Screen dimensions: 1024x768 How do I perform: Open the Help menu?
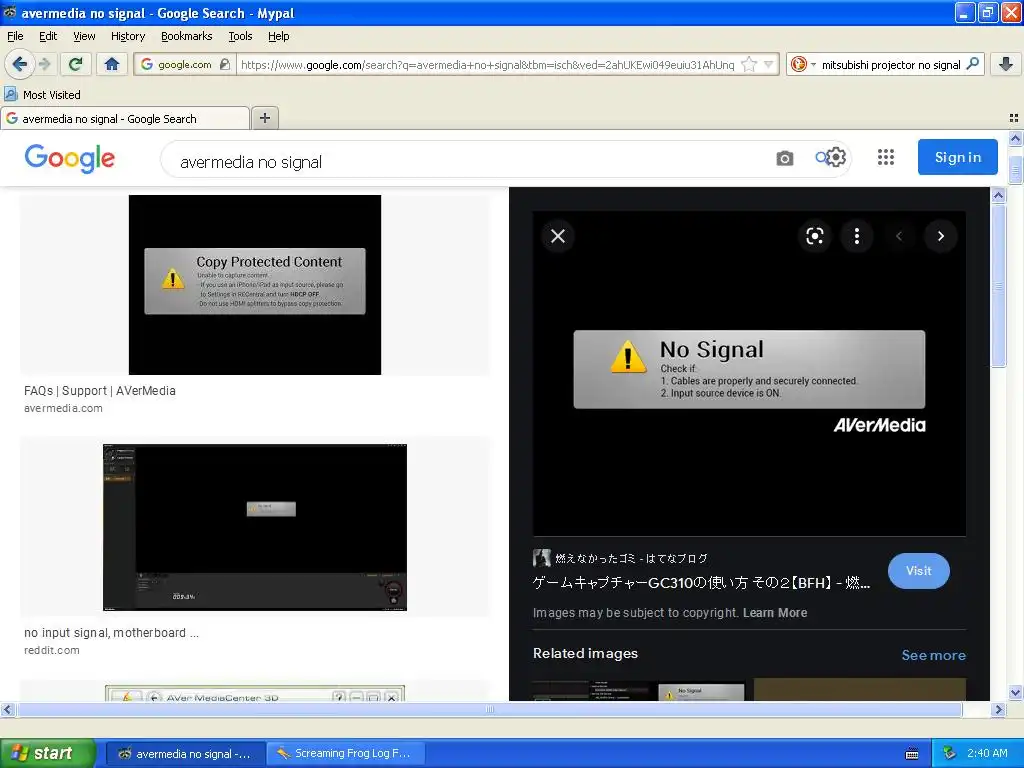coord(278,36)
